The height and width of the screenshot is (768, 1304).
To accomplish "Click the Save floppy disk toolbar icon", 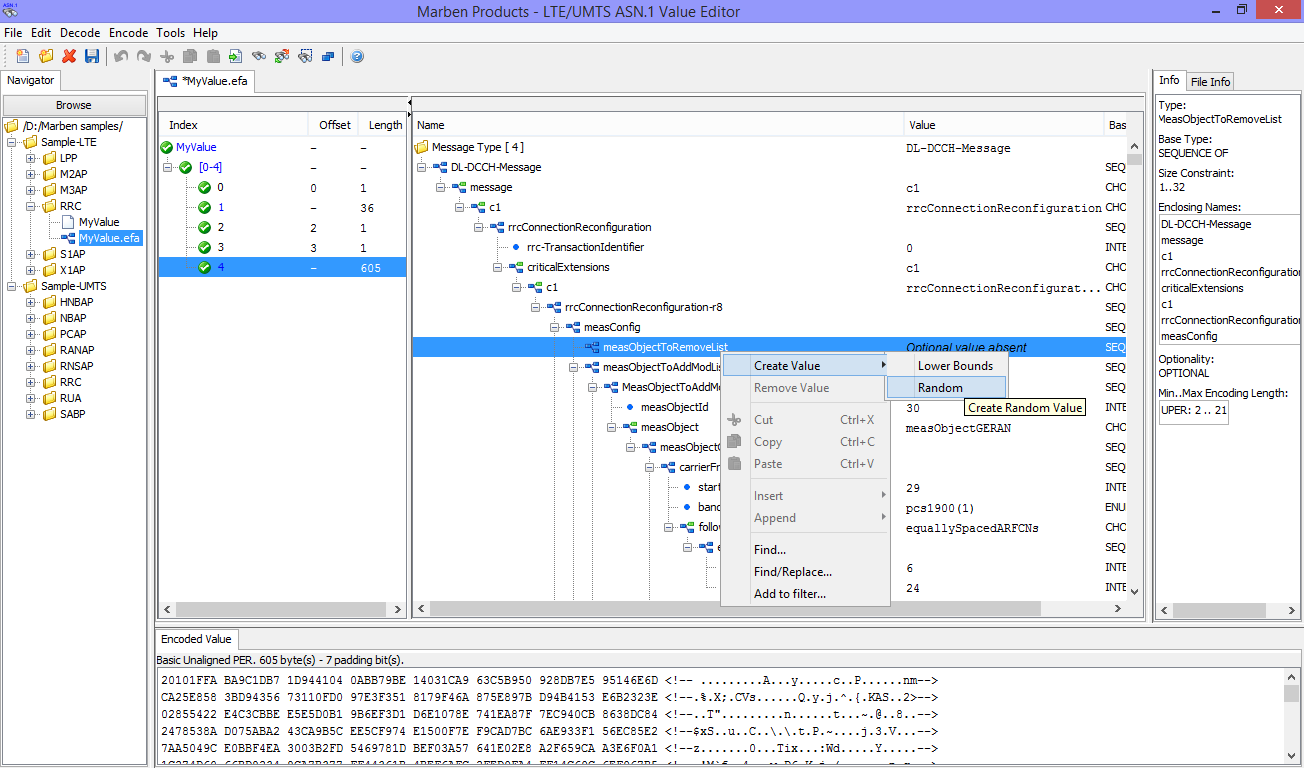I will click(92, 56).
